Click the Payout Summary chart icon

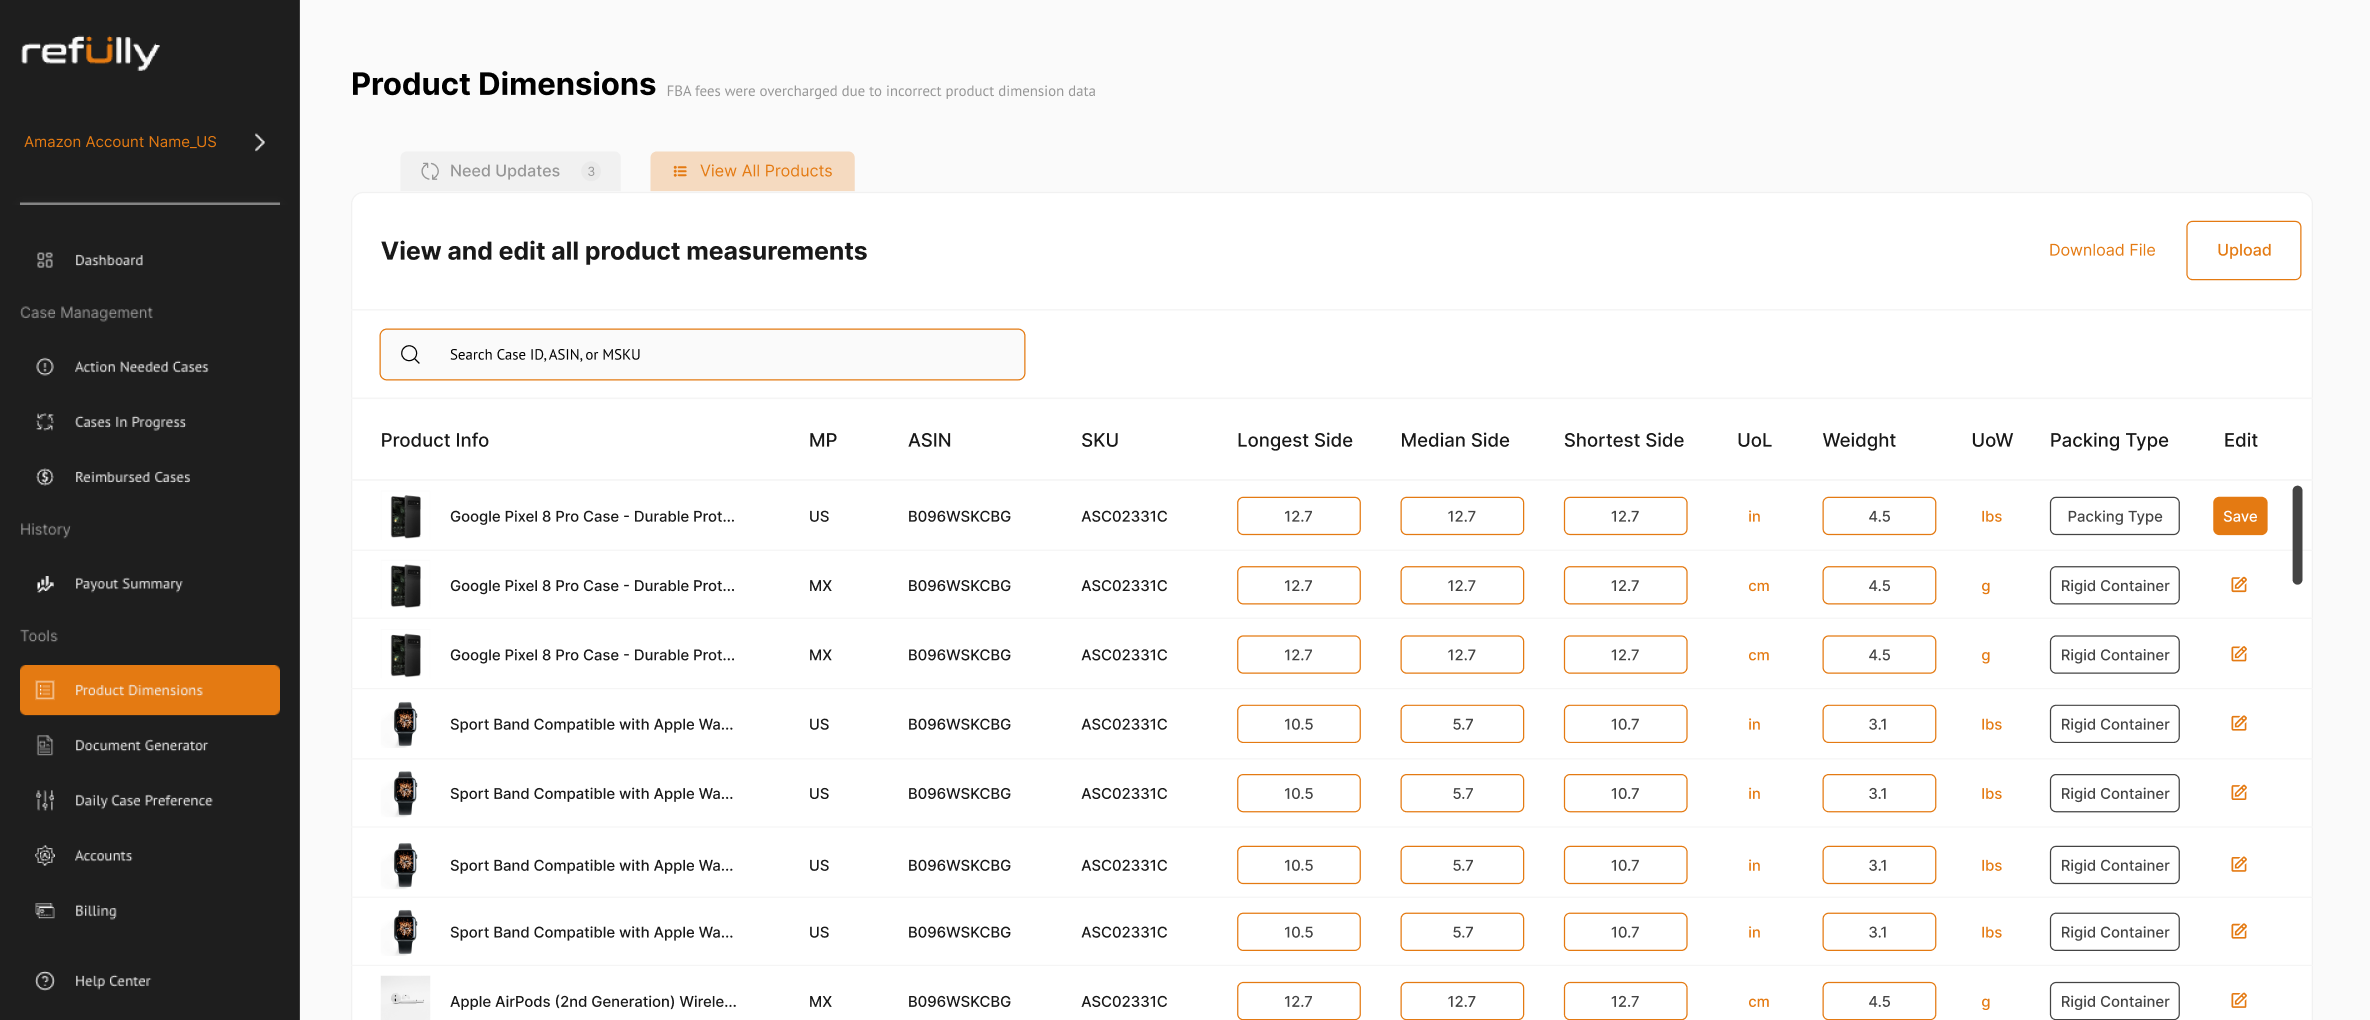[x=45, y=584]
